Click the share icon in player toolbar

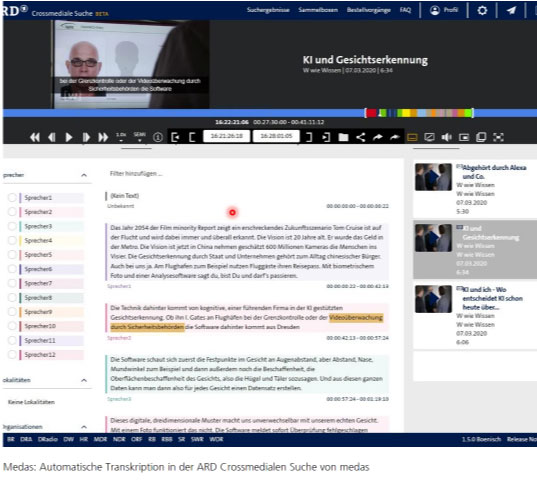tap(360, 137)
